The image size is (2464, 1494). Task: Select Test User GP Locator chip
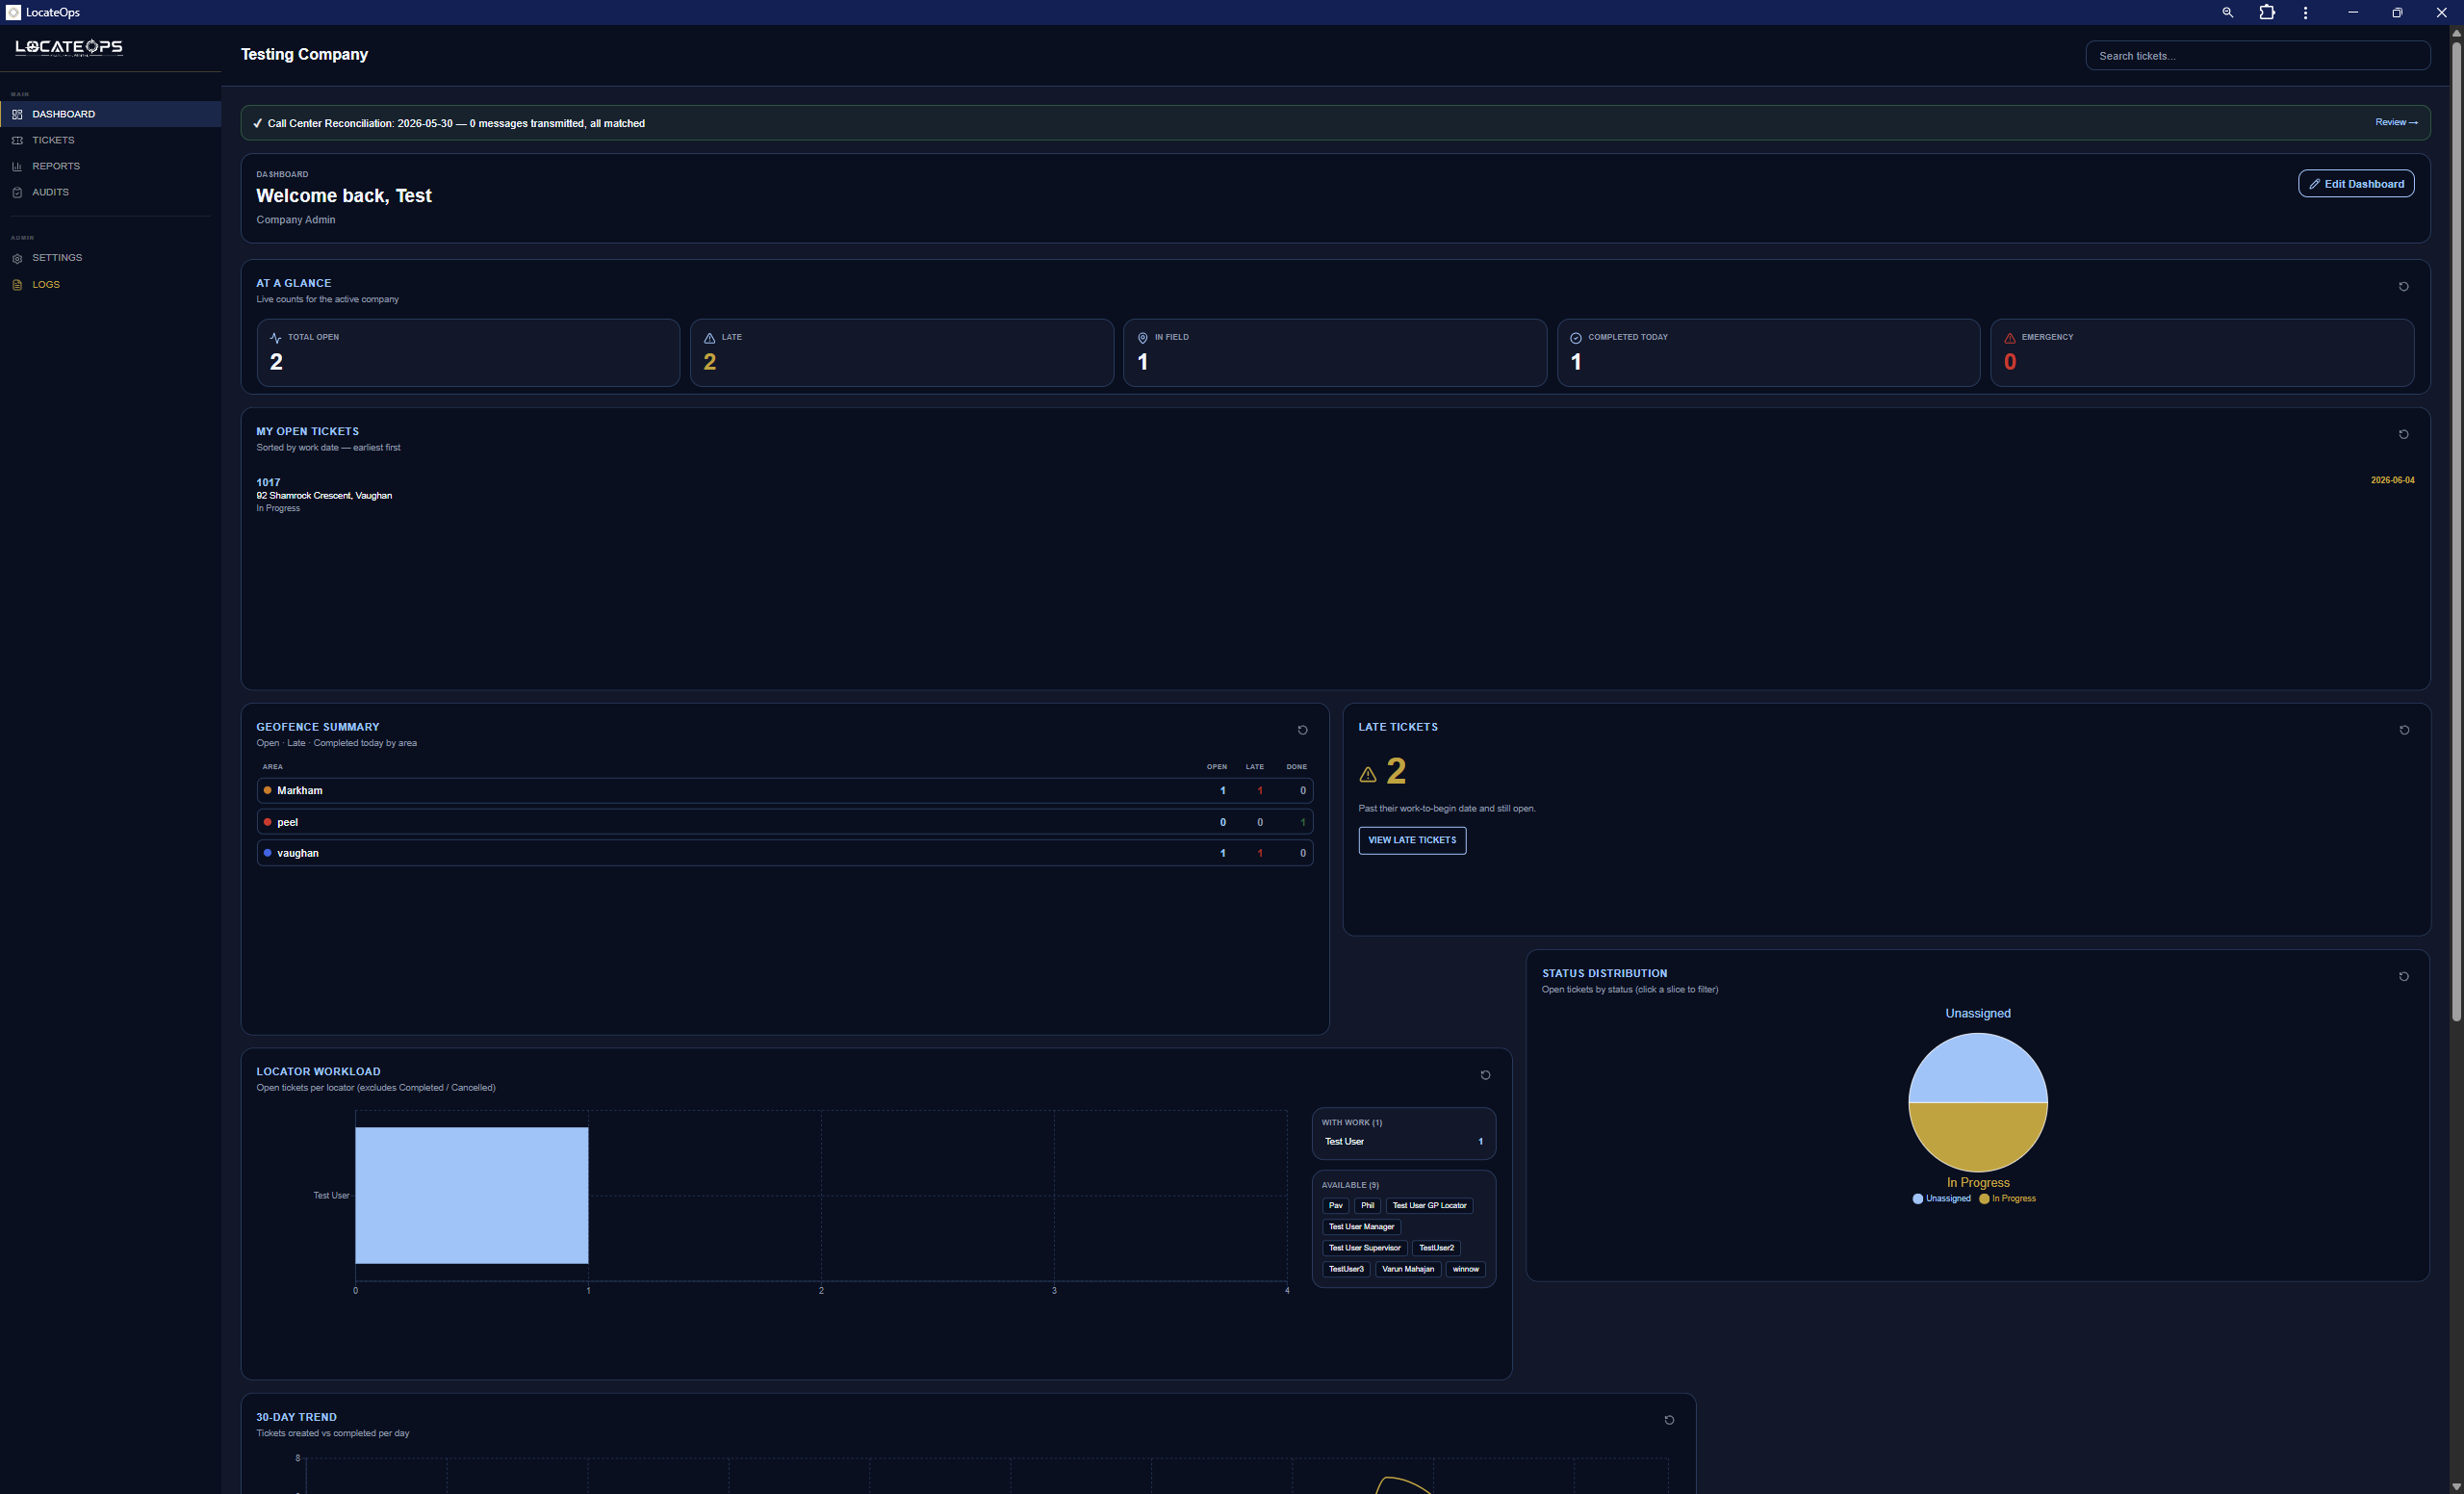pos(1429,1205)
